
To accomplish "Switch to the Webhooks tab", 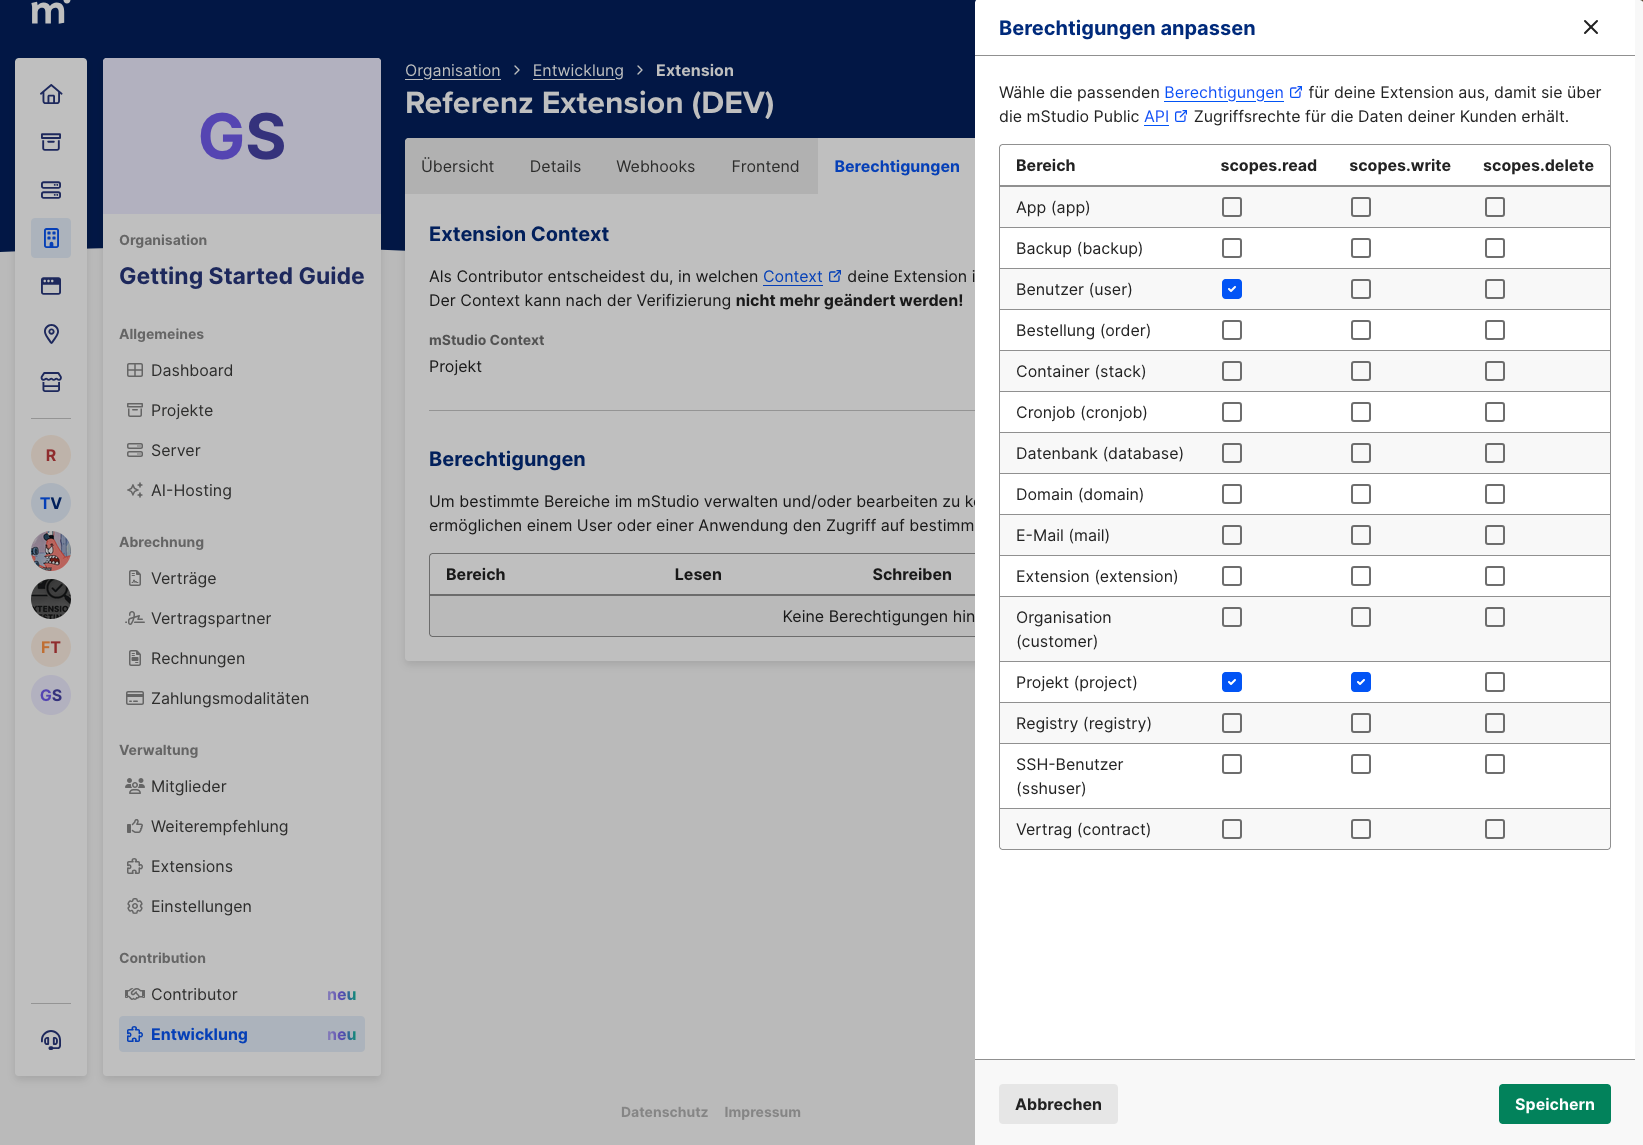I will pyautogui.click(x=655, y=166).
